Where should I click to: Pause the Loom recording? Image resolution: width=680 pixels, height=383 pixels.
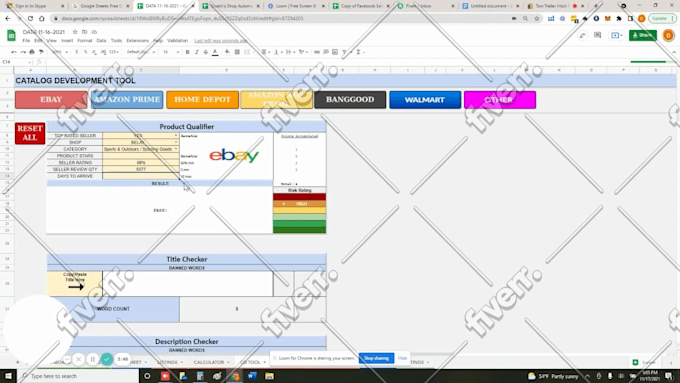click(x=92, y=359)
